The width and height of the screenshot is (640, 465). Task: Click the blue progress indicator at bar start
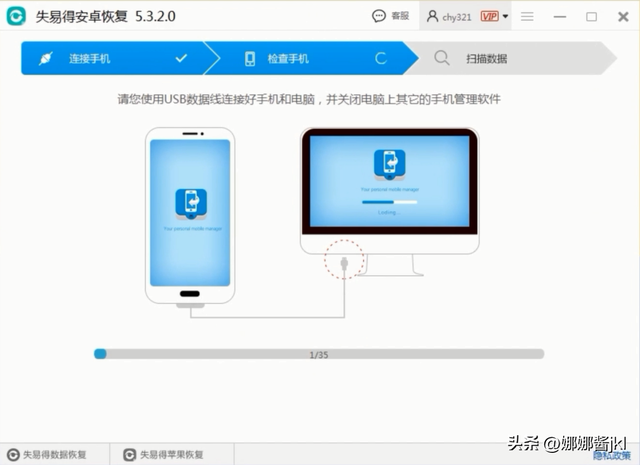pos(100,354)
